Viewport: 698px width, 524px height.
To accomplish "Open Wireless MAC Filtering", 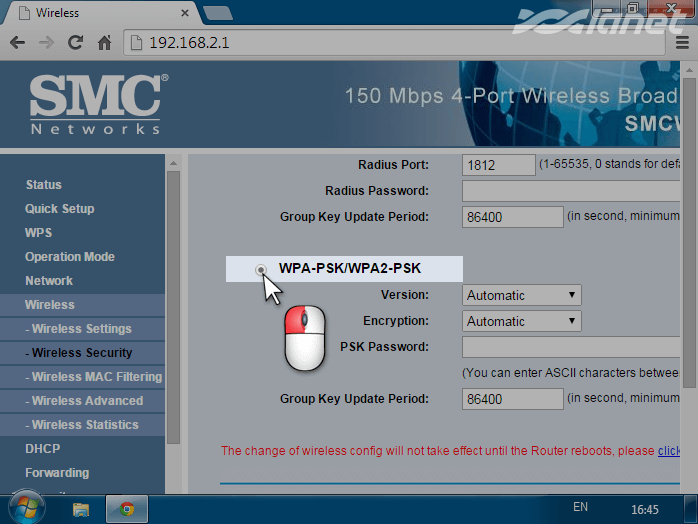I will (x=93, y=377).
